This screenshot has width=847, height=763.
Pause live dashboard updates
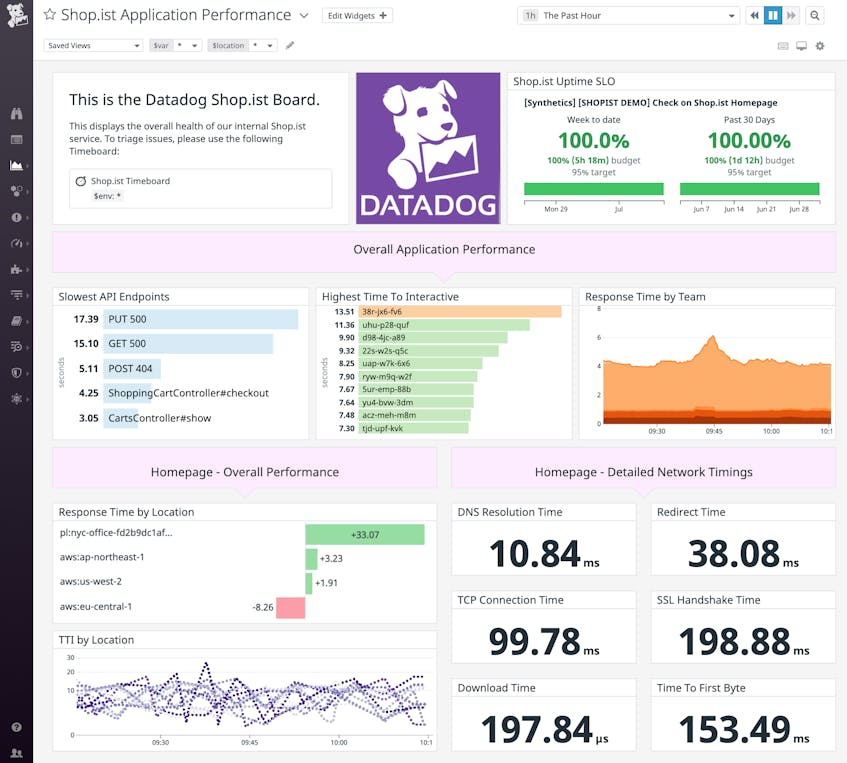773,16
